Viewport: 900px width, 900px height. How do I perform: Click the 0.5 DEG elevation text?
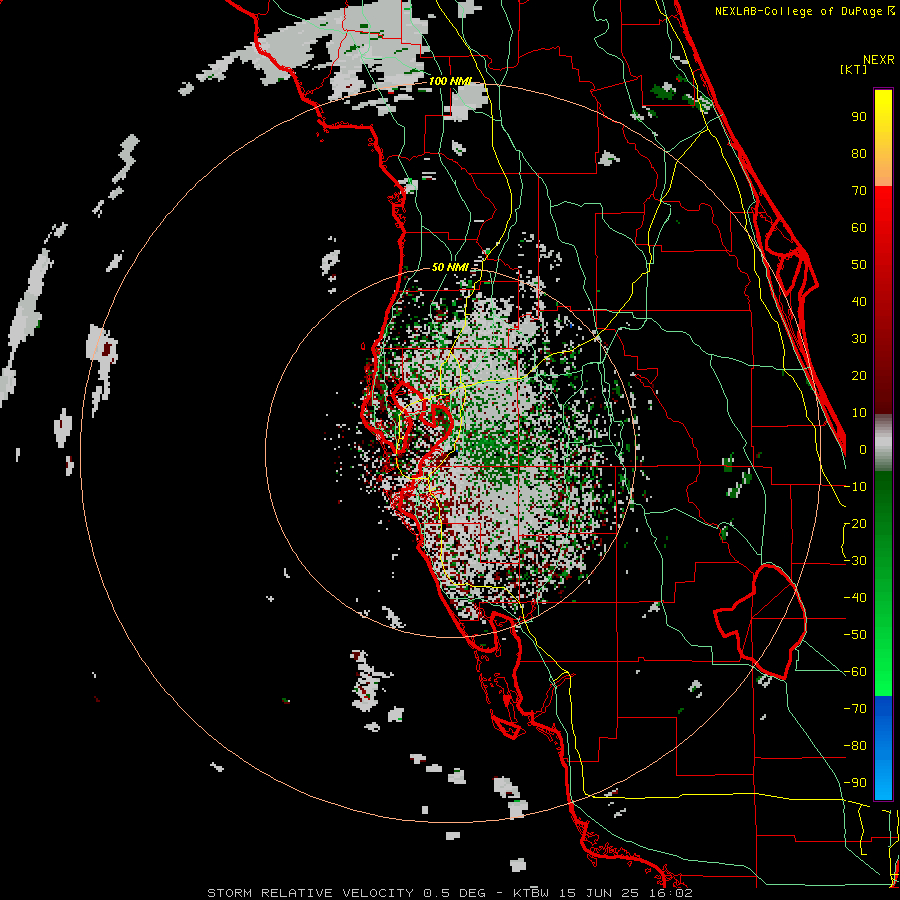coord(455,893)
